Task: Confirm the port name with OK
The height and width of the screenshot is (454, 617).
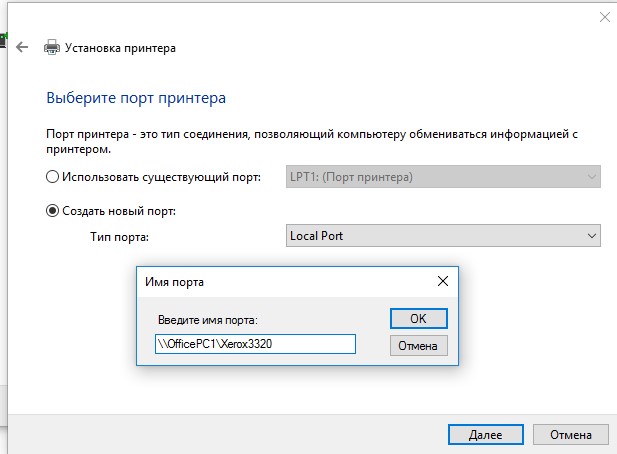Action: click(418, 318)
